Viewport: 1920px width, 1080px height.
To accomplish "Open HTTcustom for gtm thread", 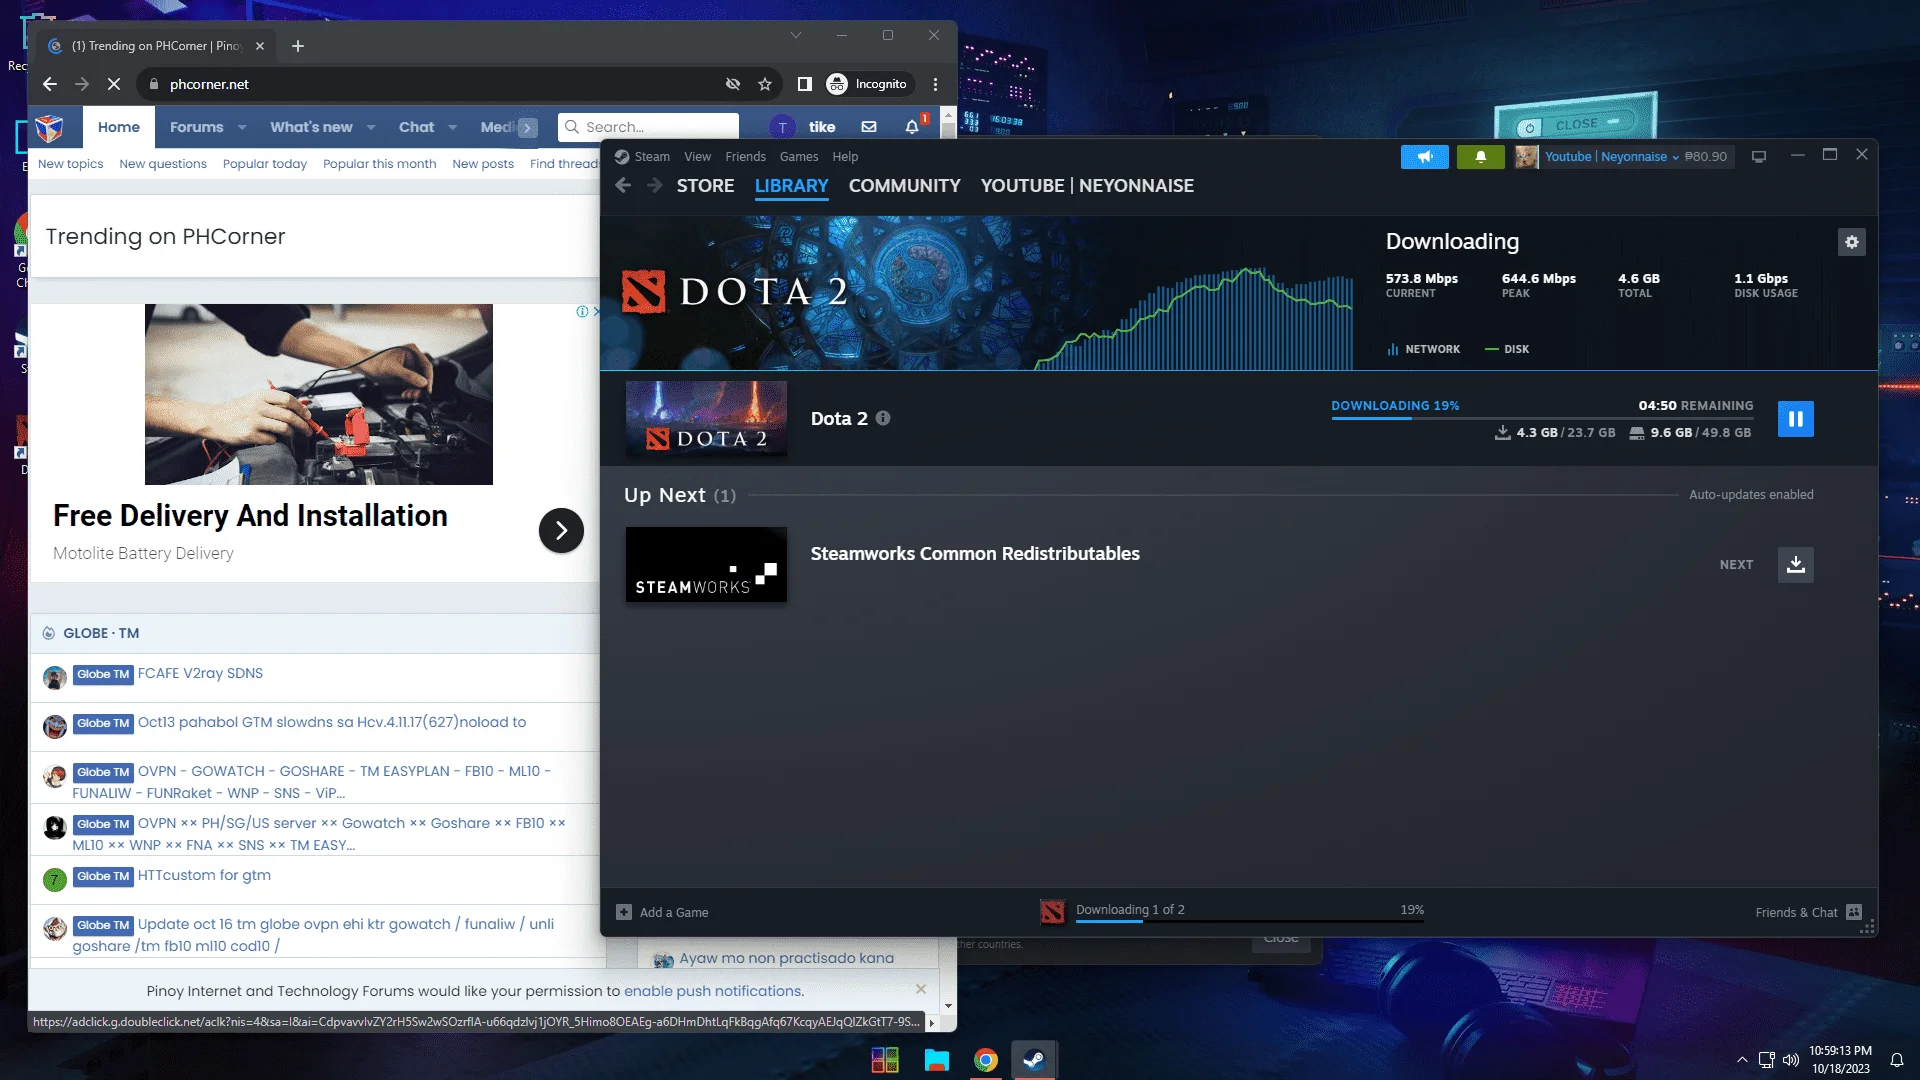I will [x=204, y=875].
